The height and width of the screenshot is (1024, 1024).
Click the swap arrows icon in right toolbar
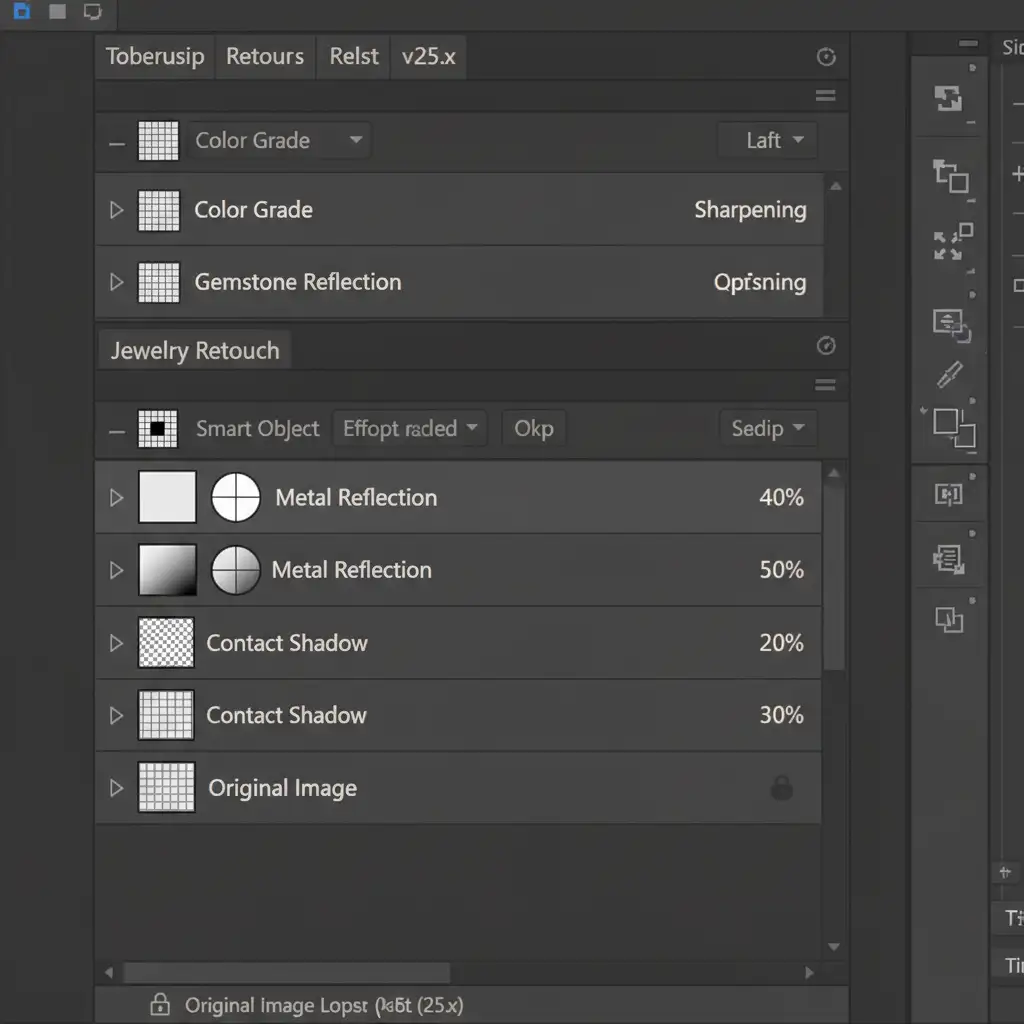947,98
